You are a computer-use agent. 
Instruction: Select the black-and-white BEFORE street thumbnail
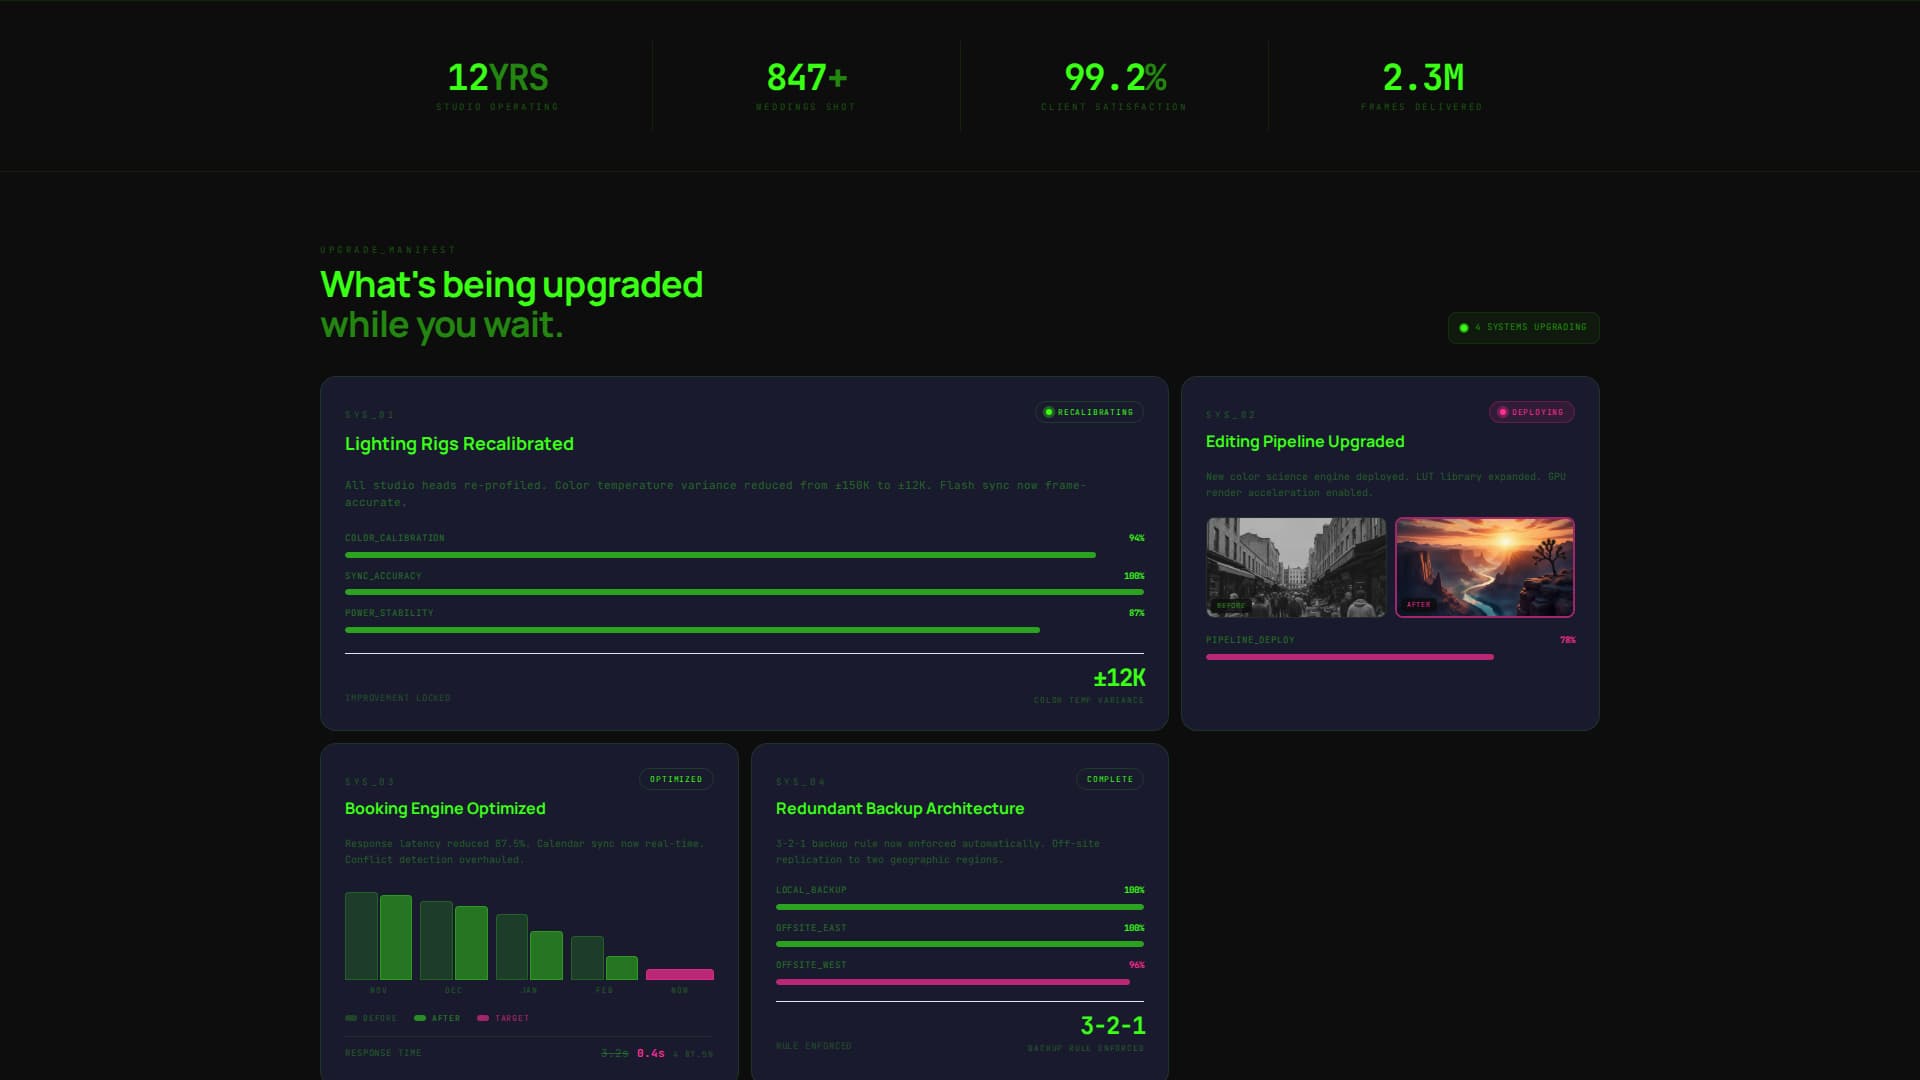point(1296,567)
